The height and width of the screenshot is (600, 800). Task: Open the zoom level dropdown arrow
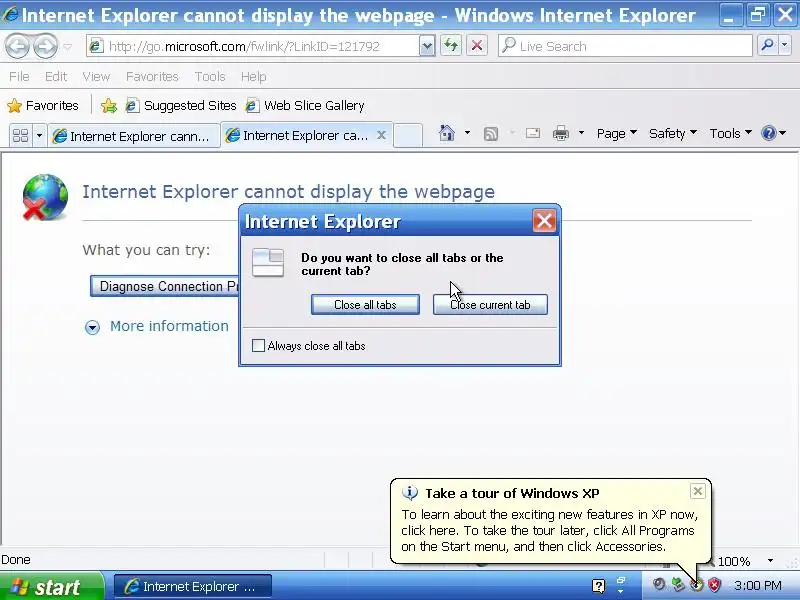[770, 561]
